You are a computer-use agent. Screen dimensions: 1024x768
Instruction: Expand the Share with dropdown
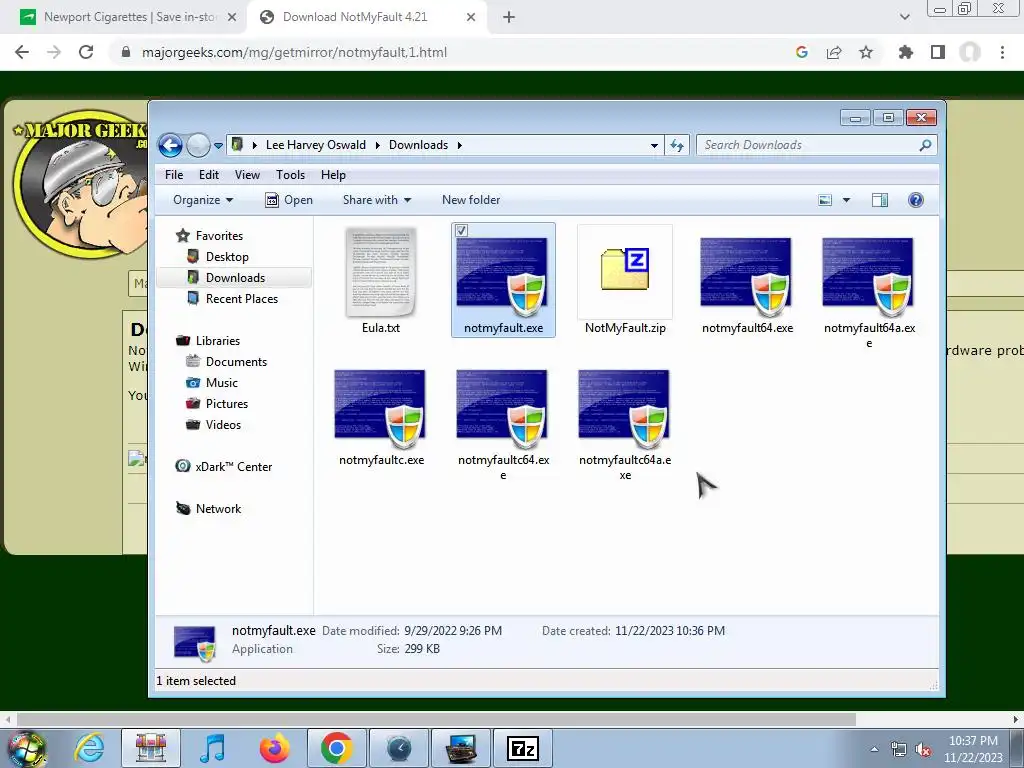pyautogui.click(x=377, y=200)
